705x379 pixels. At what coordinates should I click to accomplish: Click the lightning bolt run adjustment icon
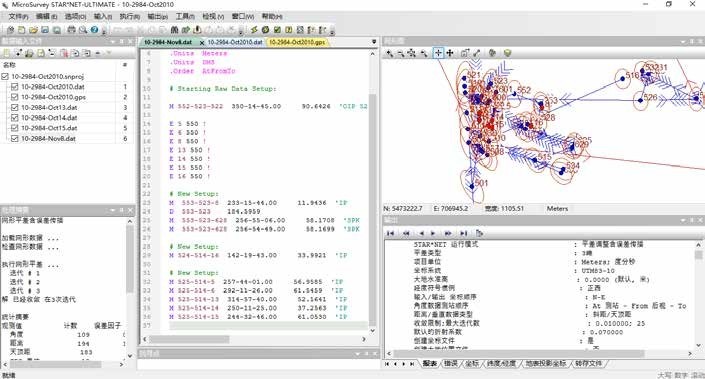(x=254, y=30)
